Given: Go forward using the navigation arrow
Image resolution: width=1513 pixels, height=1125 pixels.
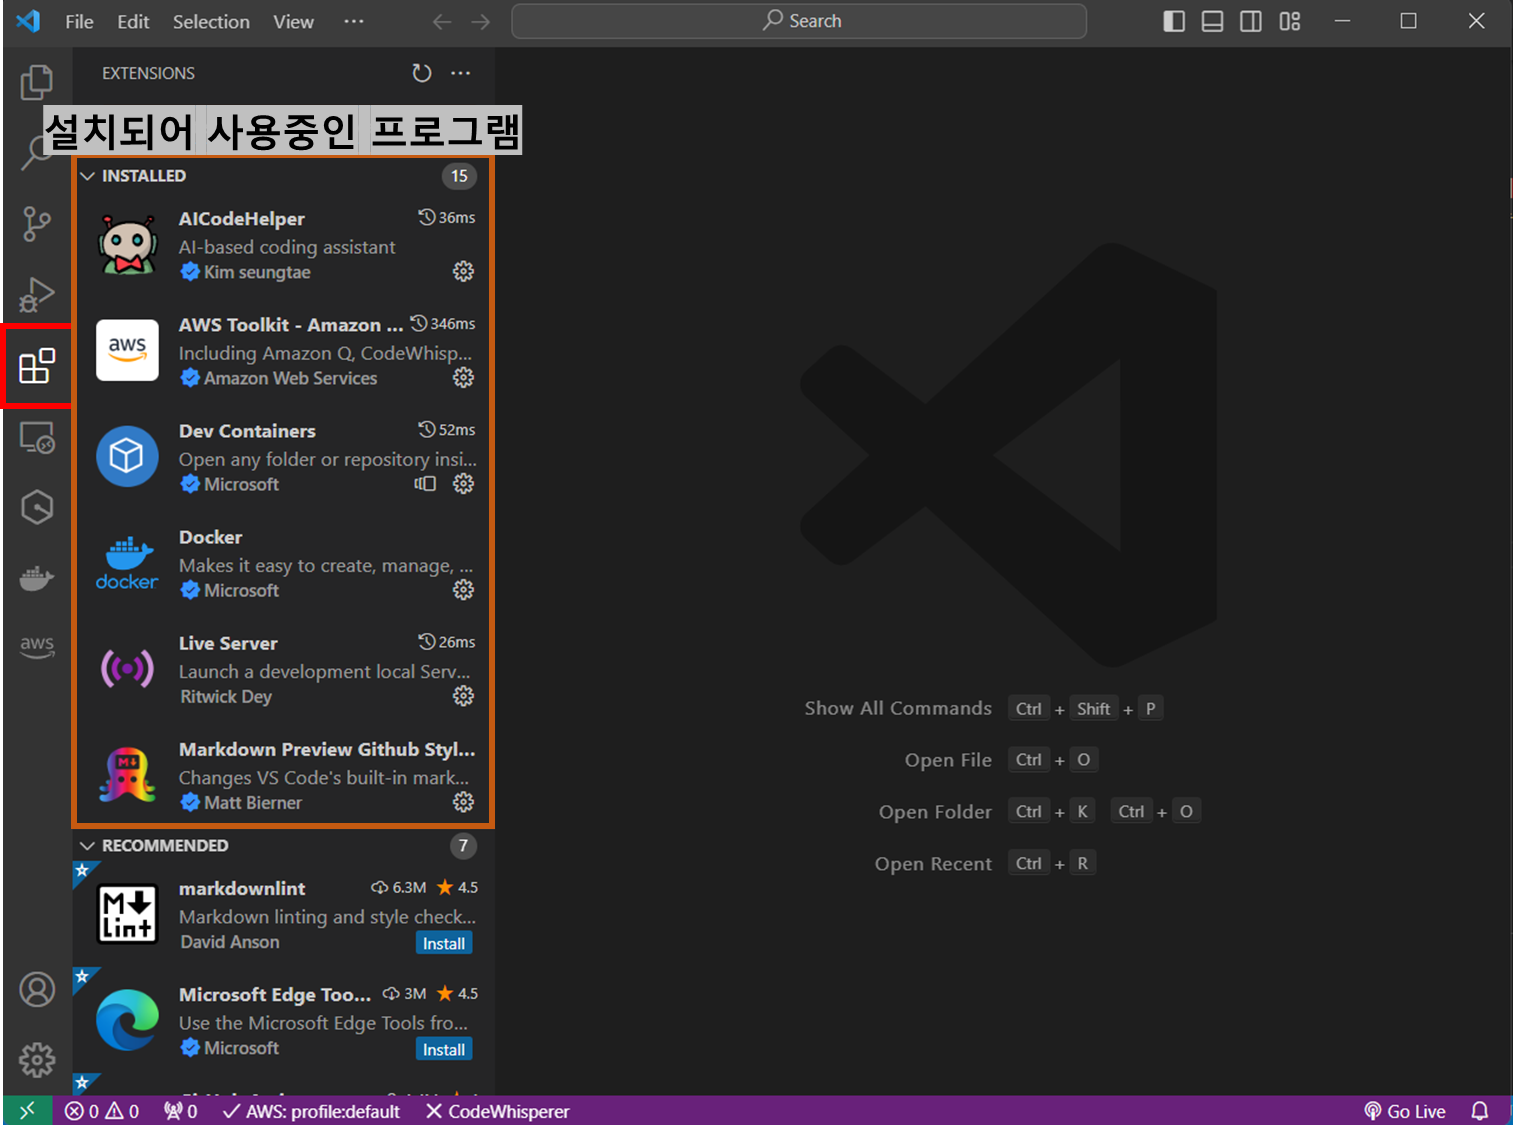Looking at the screenshot, I should pyautogui.click(x=481, y=22).
